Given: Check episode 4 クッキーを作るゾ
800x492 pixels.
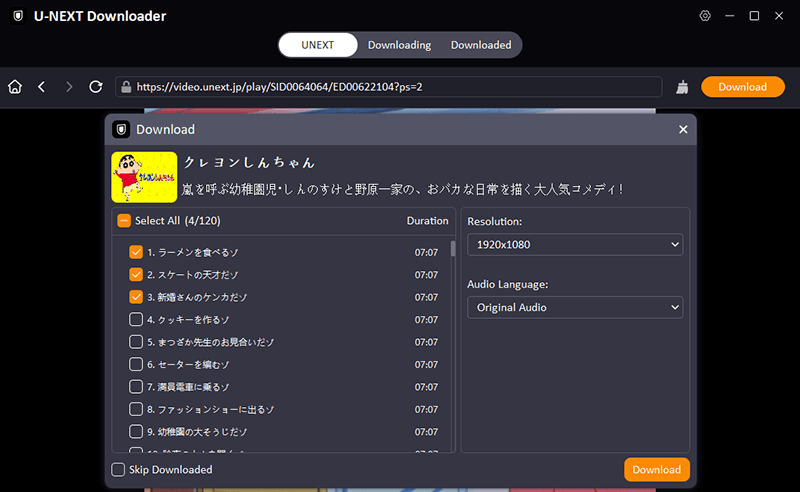Looking at the screenshot, I should (136, 320).
